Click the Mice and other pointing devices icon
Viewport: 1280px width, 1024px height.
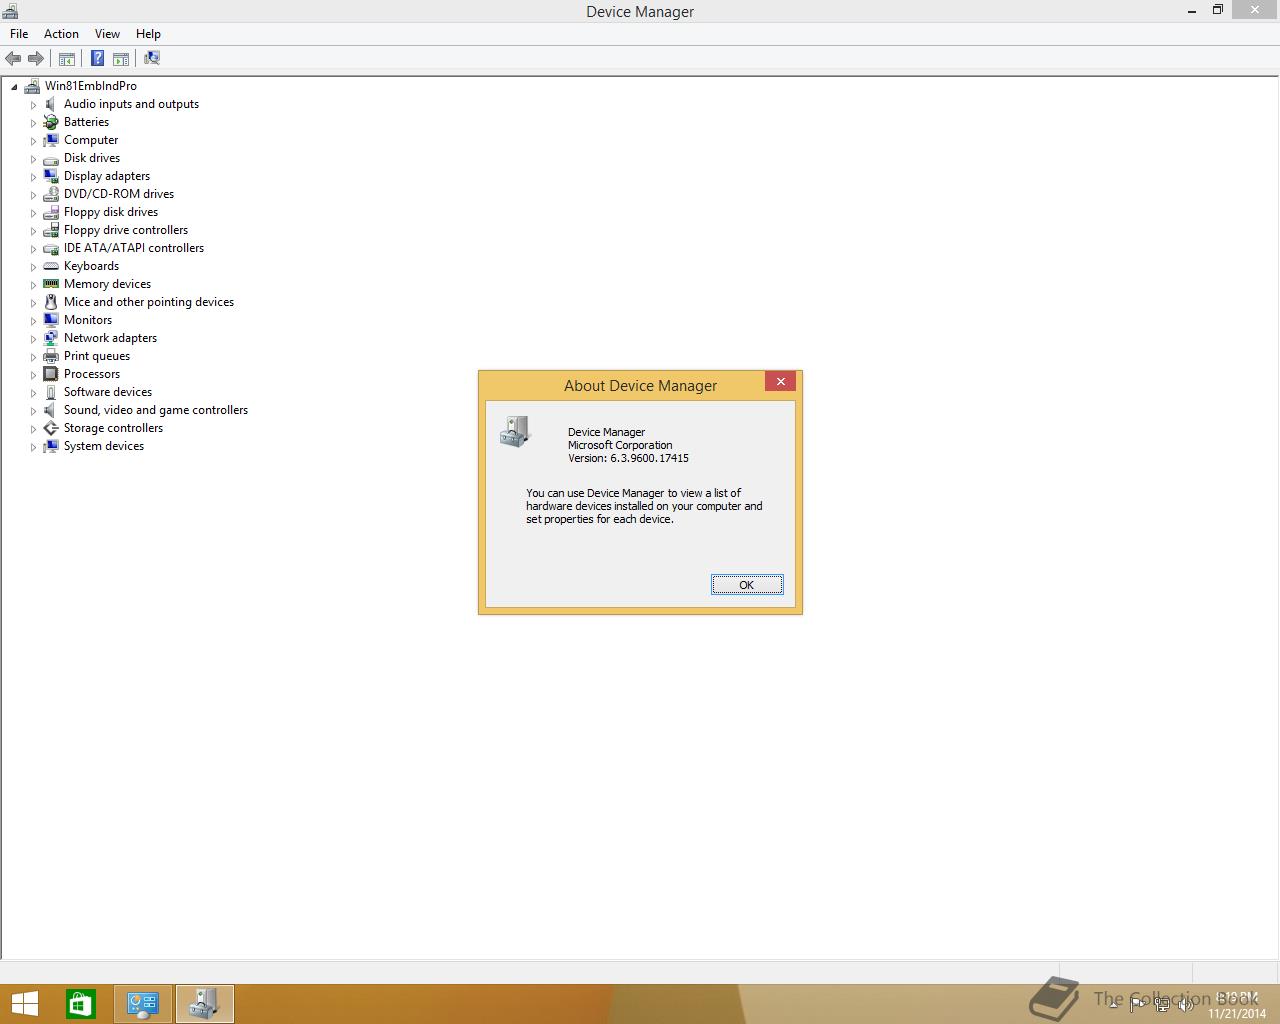[51, 302]
